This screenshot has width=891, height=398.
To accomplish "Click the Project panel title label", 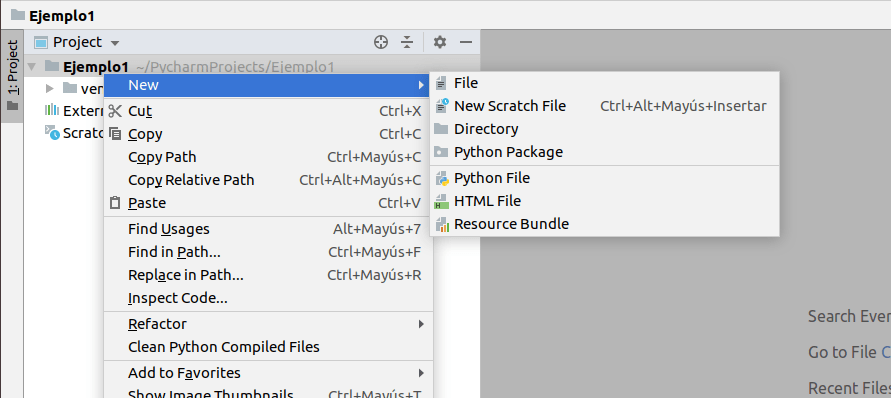I will 77,42.
